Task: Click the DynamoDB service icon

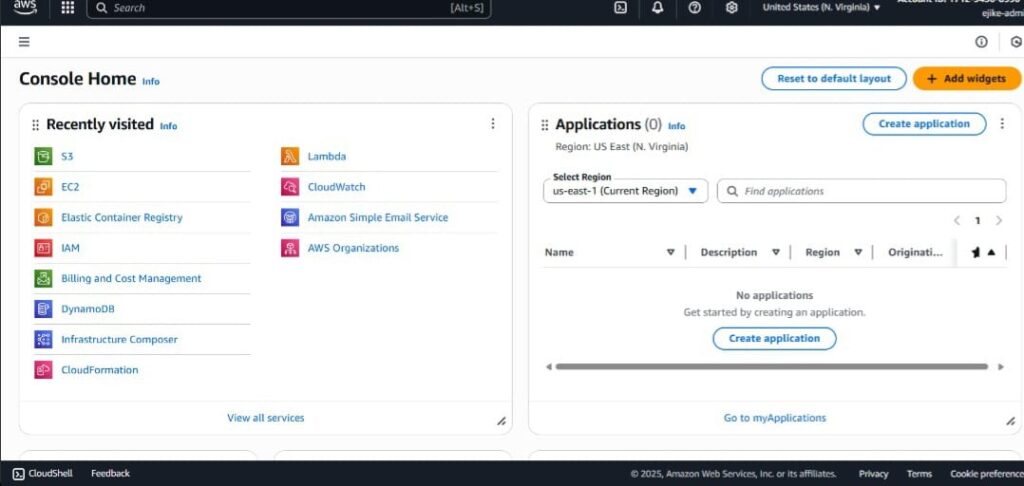Action: point(42,309)
